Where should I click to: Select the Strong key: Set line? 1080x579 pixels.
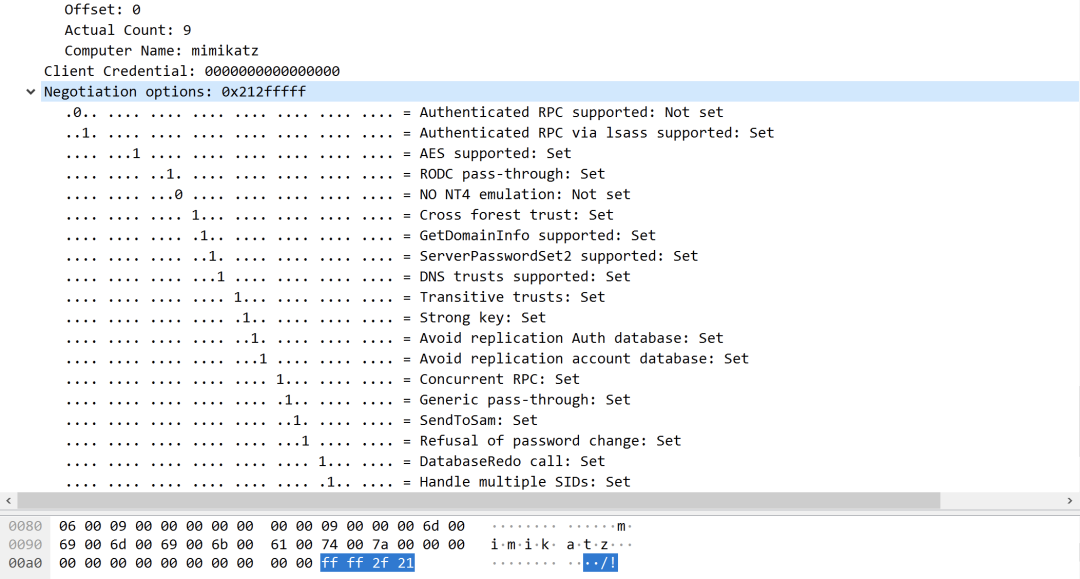306,317
